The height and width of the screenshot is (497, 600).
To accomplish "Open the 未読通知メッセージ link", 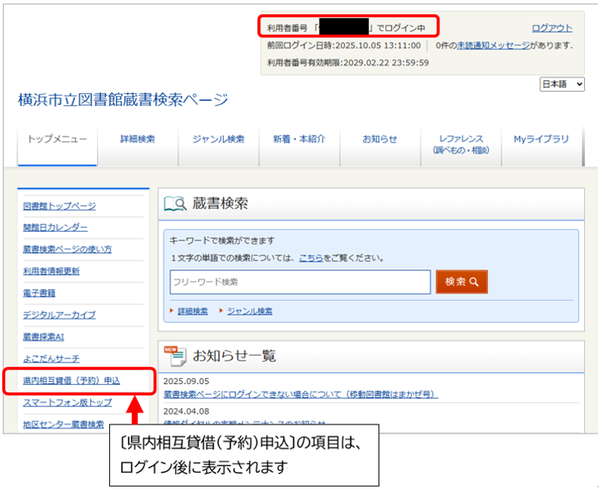I will point(493,45).
